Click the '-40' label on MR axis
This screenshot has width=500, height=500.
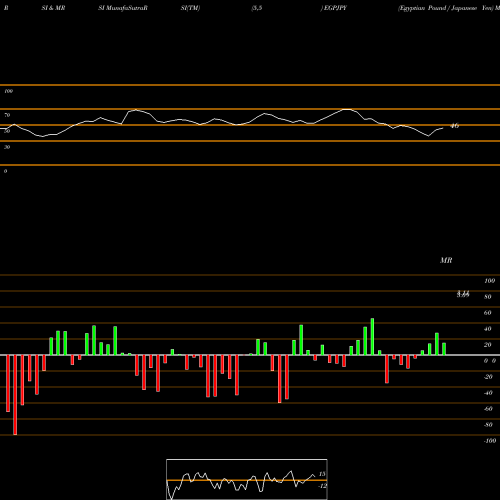click(x=488, y=393)
